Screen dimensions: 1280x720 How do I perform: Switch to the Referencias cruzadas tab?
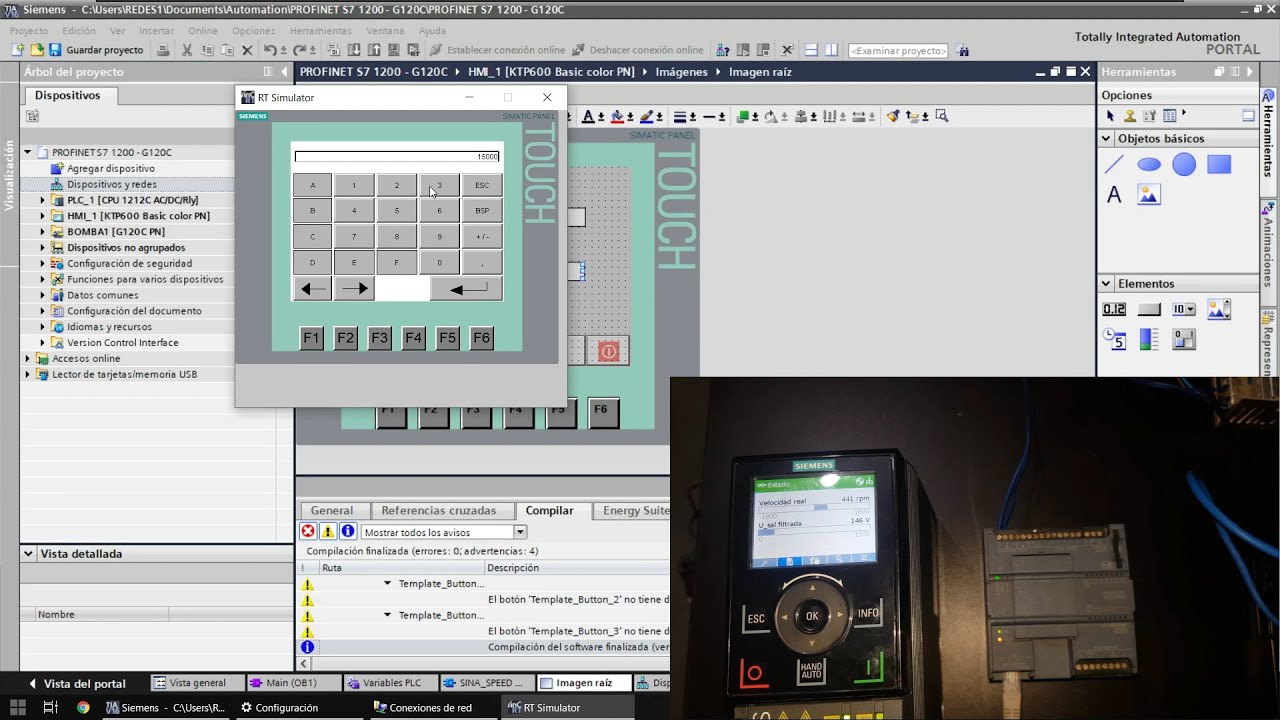point(438,510)
